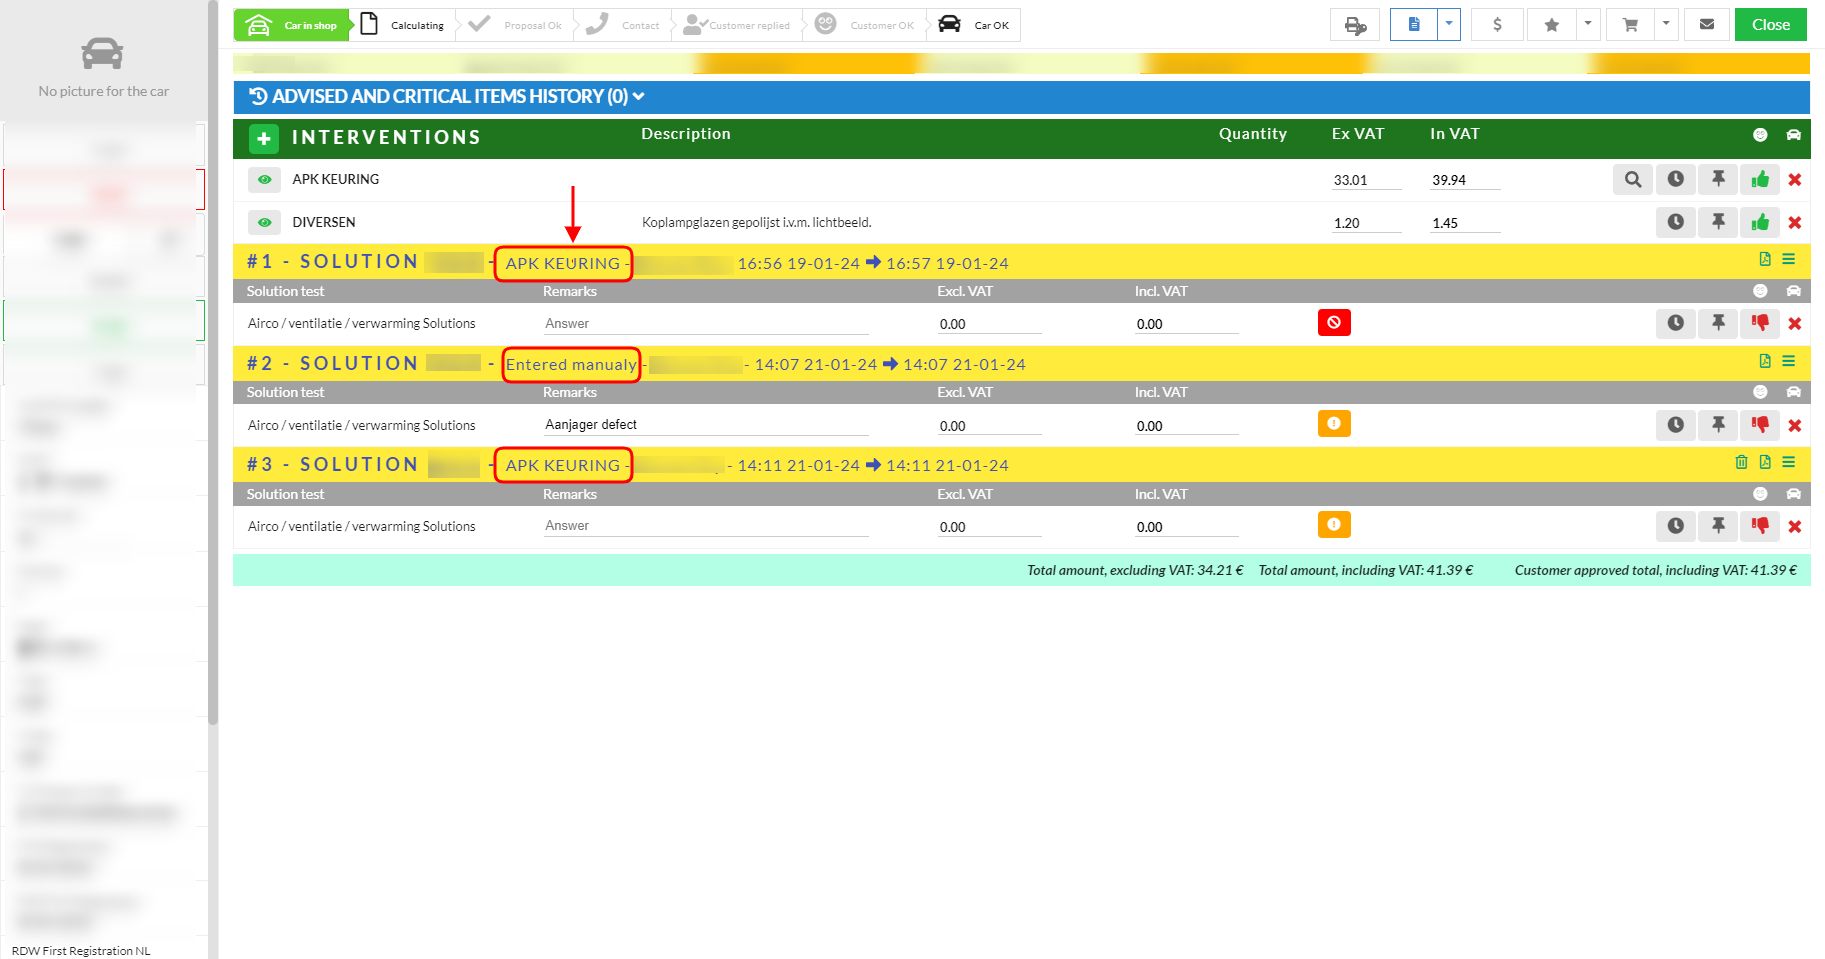Expand Advised and Critical Items History
This screenshot has height=959, width=1825.
(447, 97)
